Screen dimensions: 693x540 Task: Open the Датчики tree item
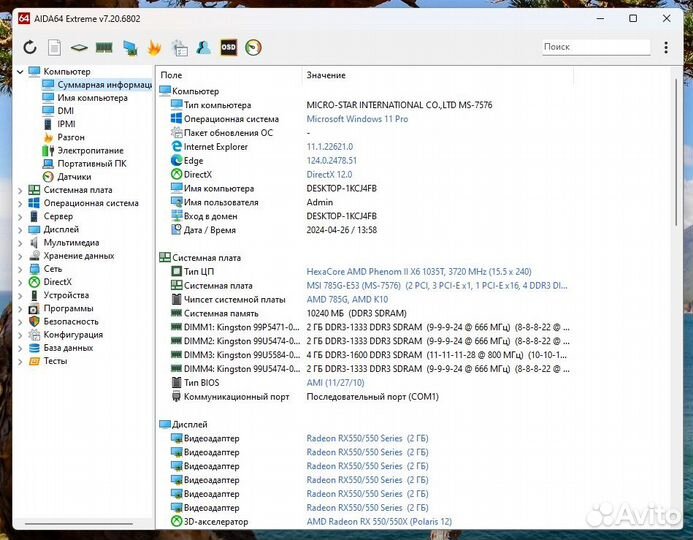(x=67, y=177)
